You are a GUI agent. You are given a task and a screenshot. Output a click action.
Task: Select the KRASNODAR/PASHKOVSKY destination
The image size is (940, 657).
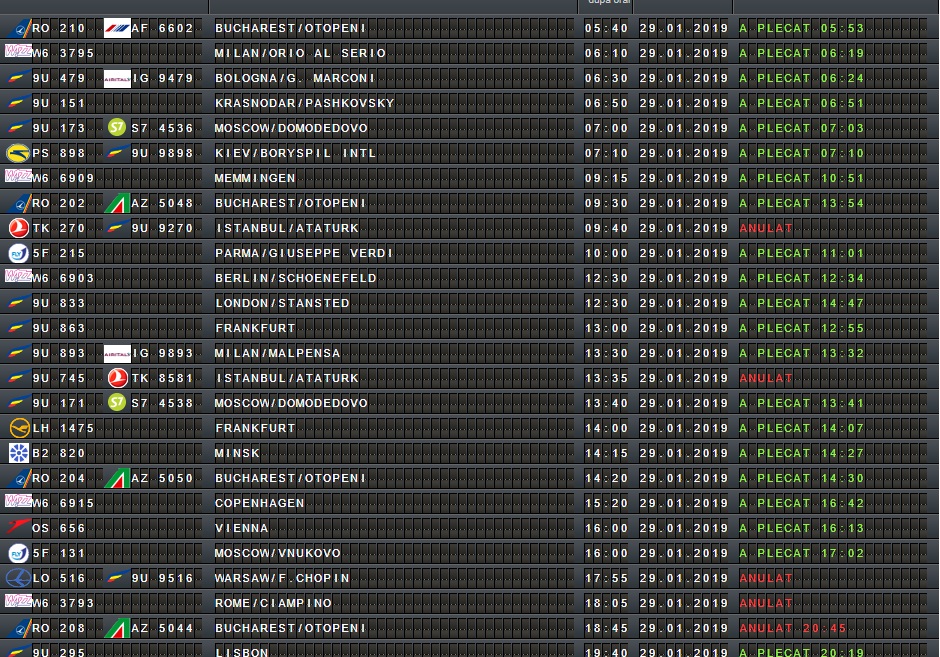pyautogui.click(x=305, y=103)
